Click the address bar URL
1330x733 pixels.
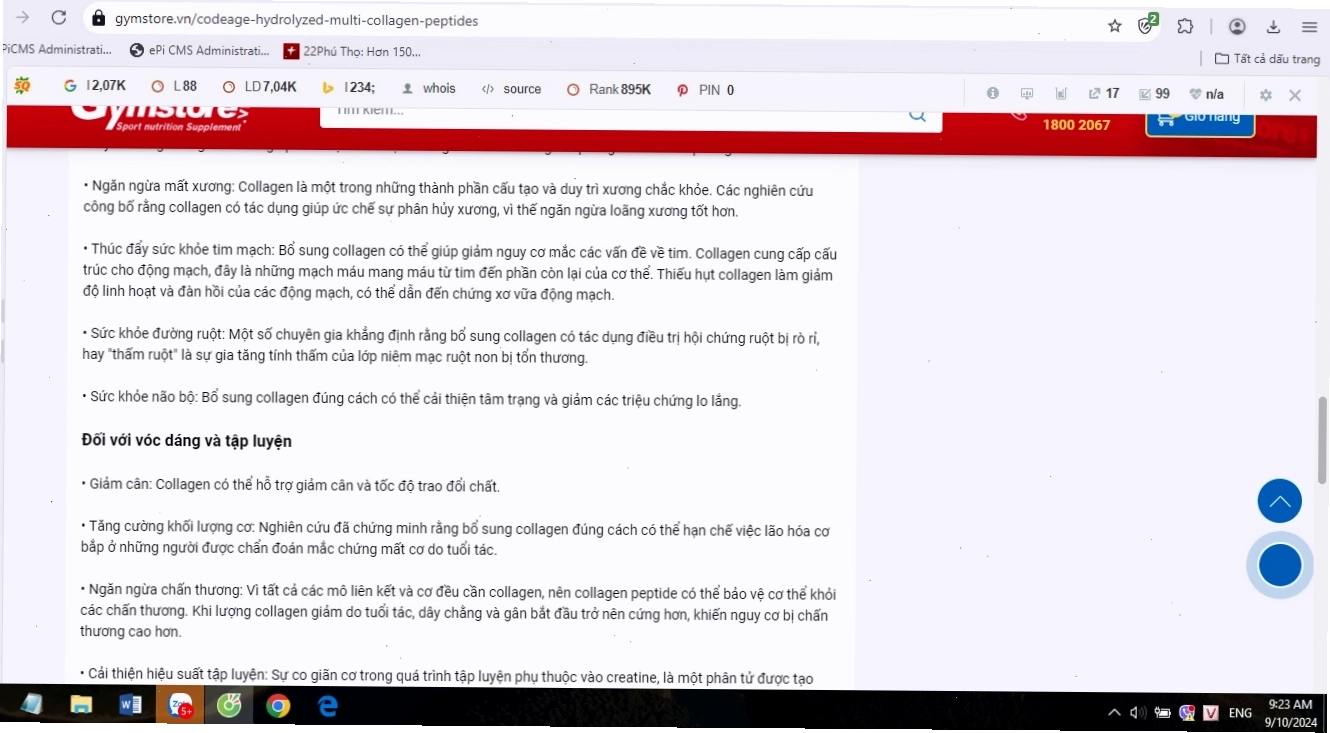point(296,20)
